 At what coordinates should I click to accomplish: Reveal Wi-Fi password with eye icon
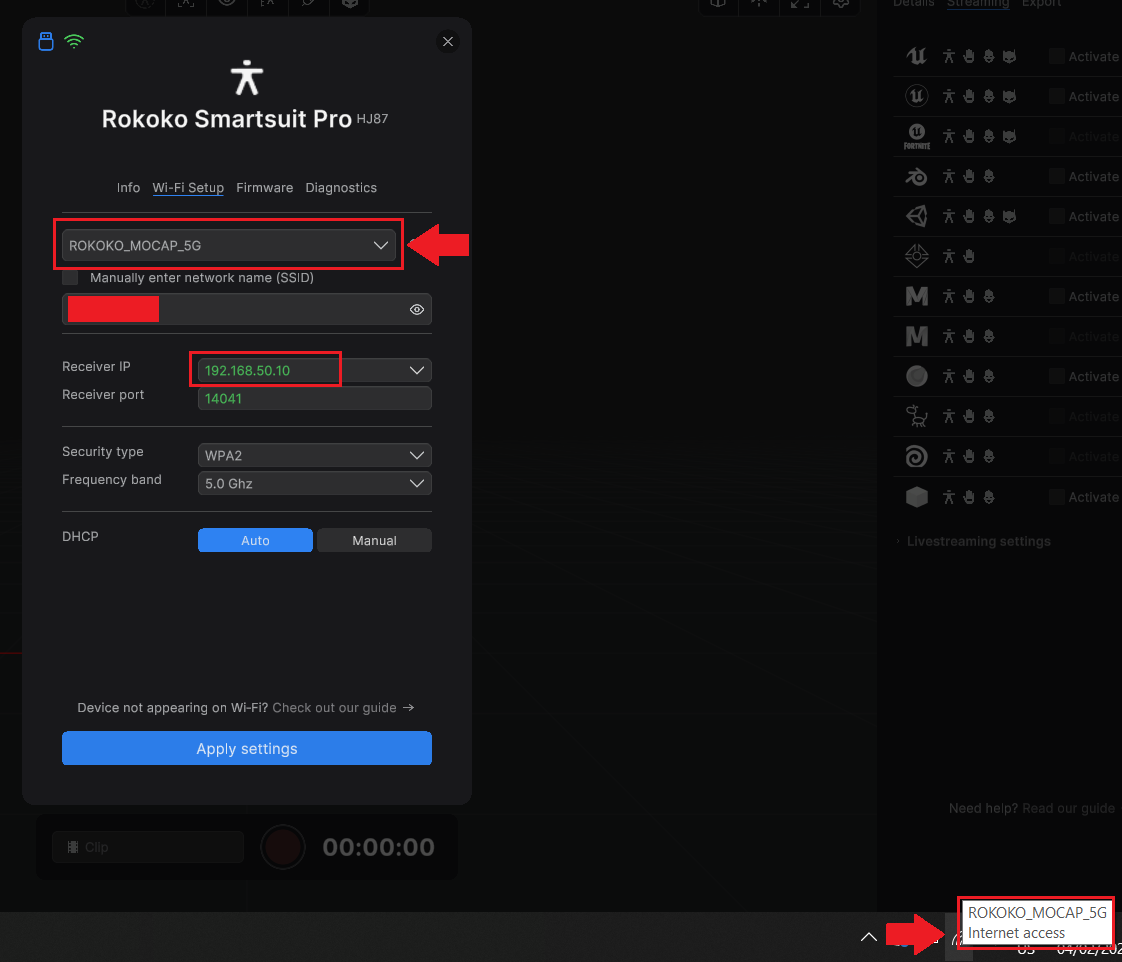point(417,309)
